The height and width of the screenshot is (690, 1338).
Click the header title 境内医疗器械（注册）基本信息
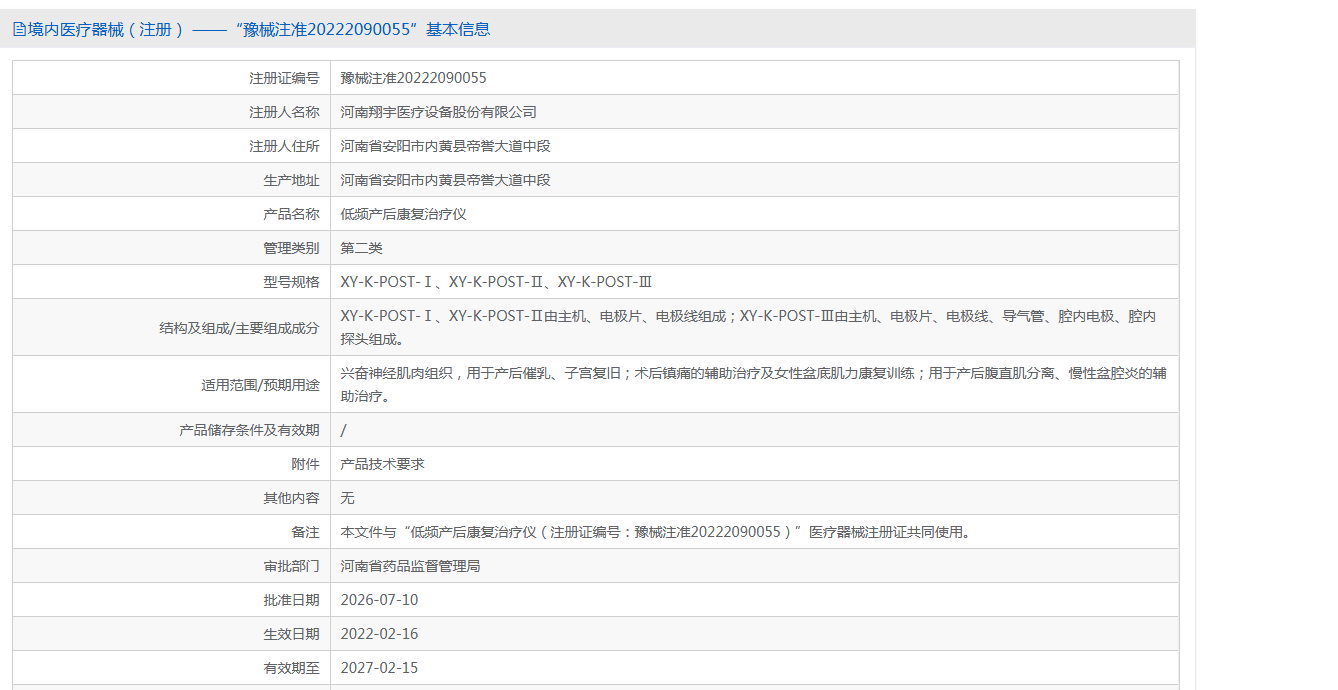click(x=259, y=29)
